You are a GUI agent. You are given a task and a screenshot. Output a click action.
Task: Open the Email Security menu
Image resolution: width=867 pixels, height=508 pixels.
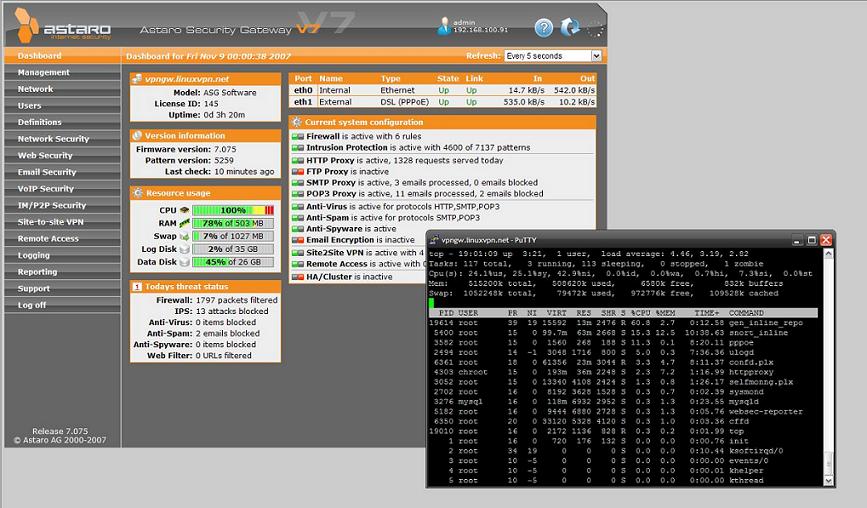point(62,172)
